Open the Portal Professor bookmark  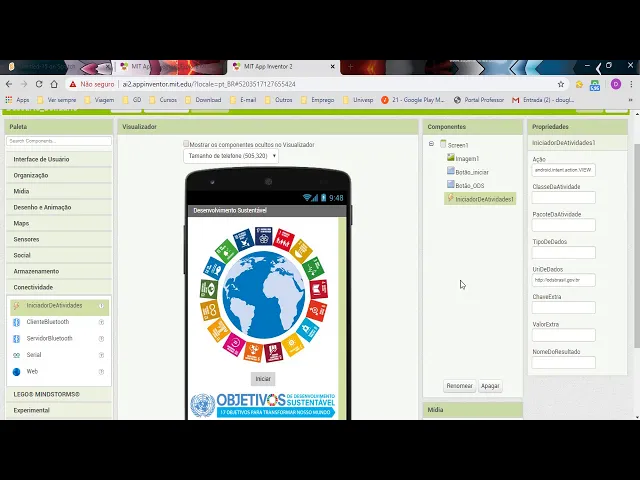click(x=479, y=100)
